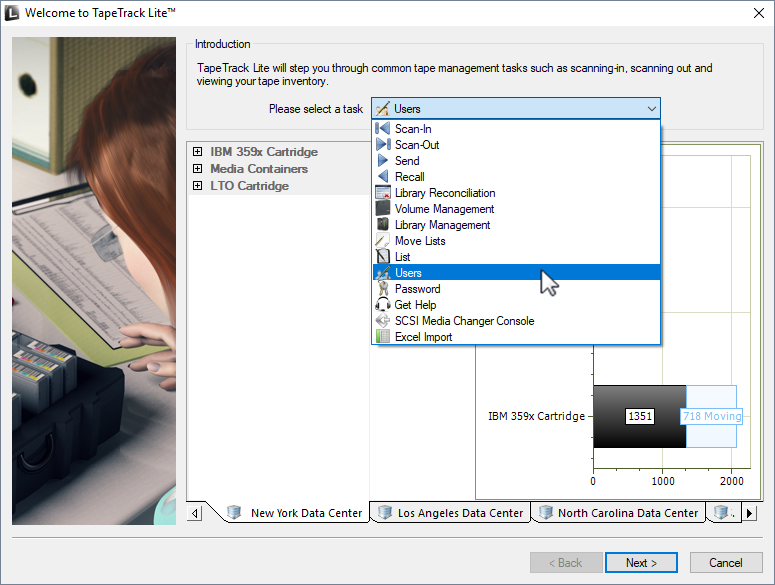Image resolution: width=775 pixels, height=585 pixels.
Task: Select the Send task option
Action: point(516,161)
